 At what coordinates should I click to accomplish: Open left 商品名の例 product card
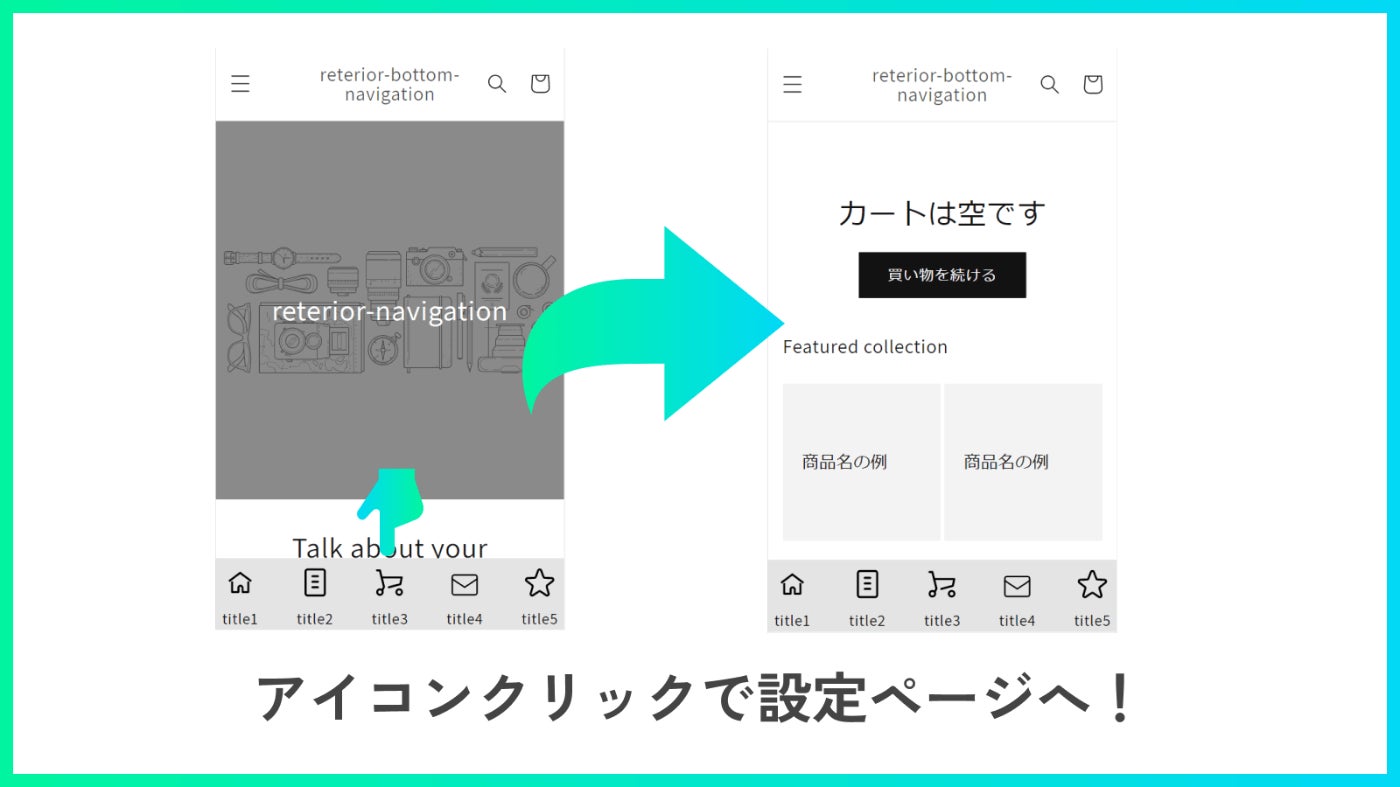(861, 462)
